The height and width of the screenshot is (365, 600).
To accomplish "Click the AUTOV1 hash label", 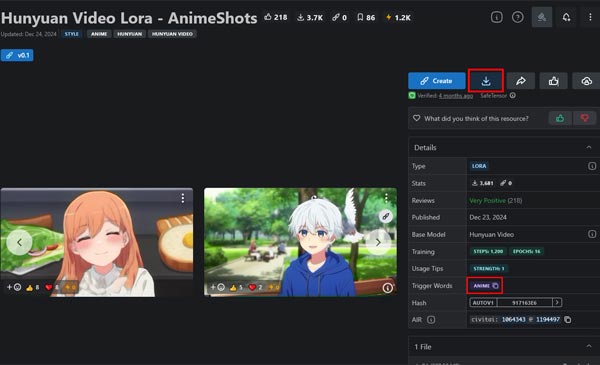I will 483,303.
